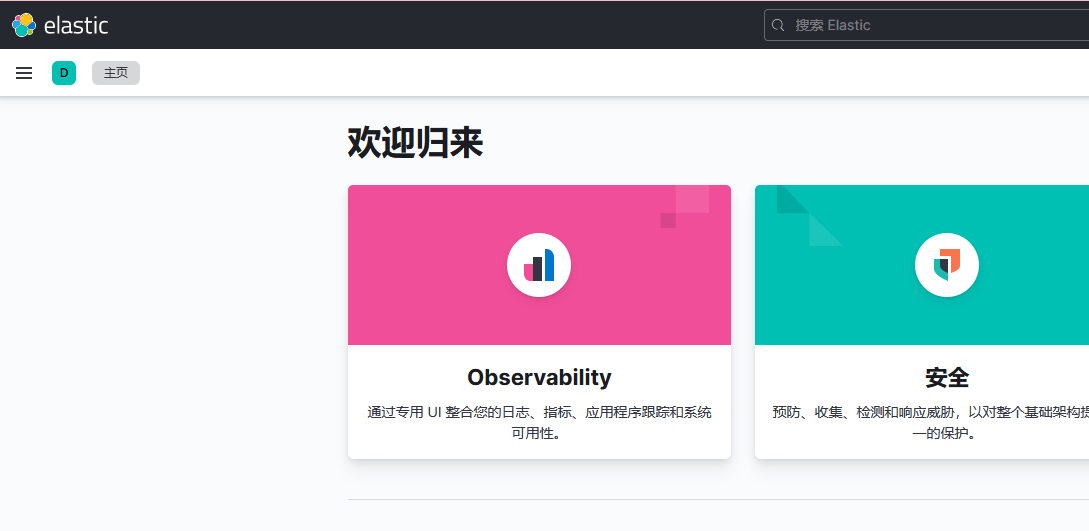Click the Observability description text
Screen dimensions: 1089x531
pyautogui.click(x=539, y=423)
